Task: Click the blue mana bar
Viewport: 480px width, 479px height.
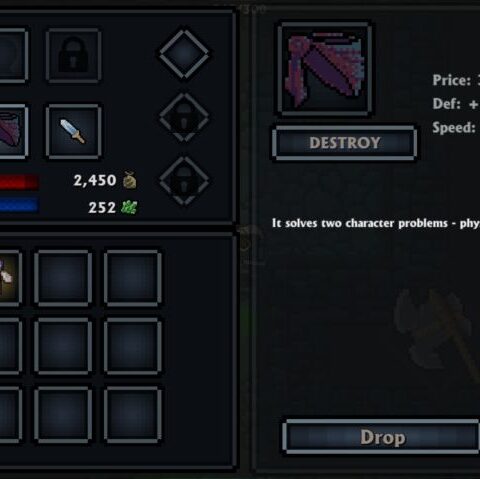Action: (19, 205)
